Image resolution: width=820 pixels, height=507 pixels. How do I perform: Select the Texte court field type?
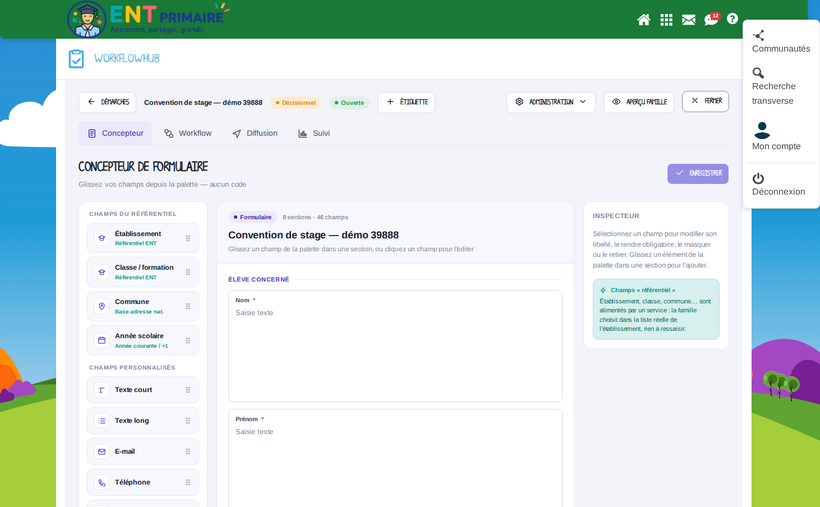point(143,390)
